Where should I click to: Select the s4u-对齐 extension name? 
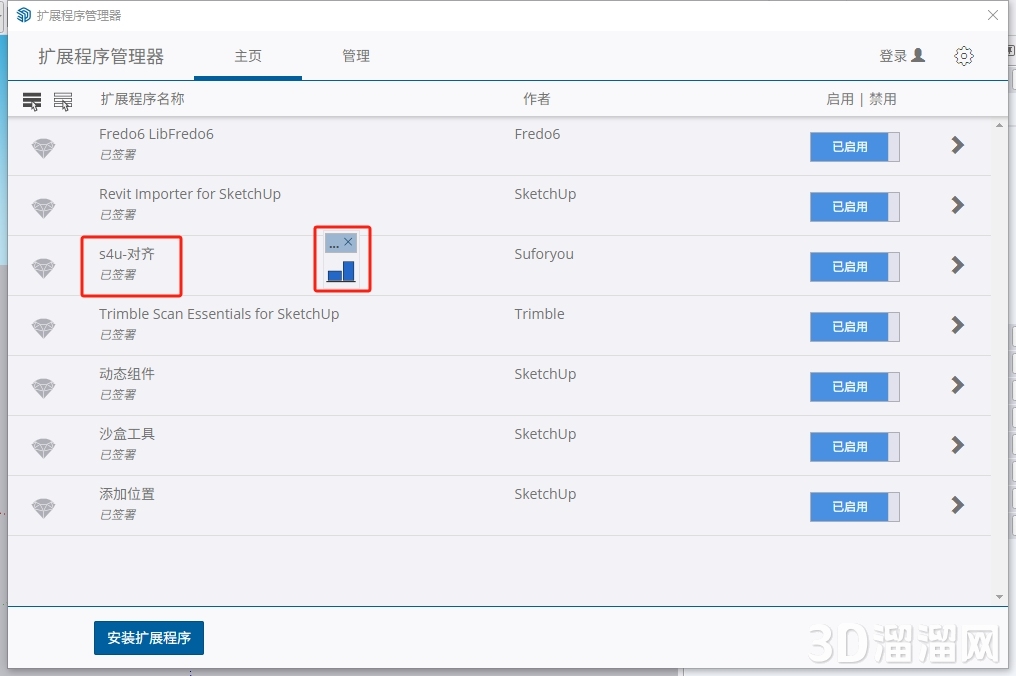coord(127,254)
